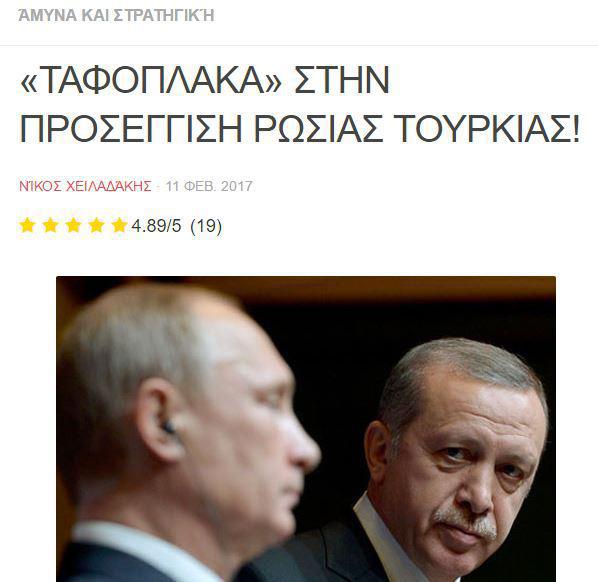Click the article headline title
Viewport: 598px width, 582px height.
(299, 104)
